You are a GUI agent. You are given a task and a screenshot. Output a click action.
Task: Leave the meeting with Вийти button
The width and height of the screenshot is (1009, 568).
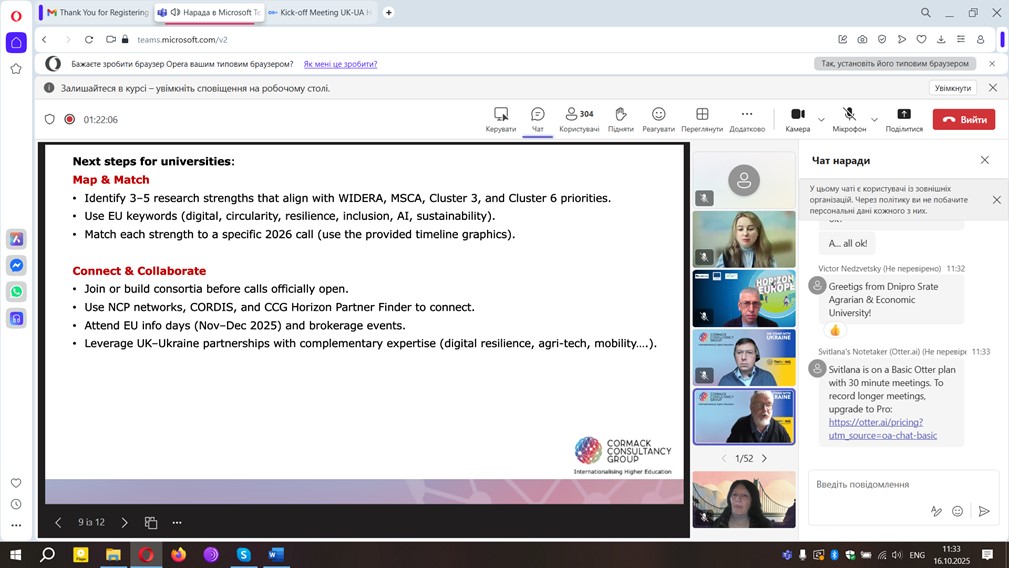click(964, 119)
